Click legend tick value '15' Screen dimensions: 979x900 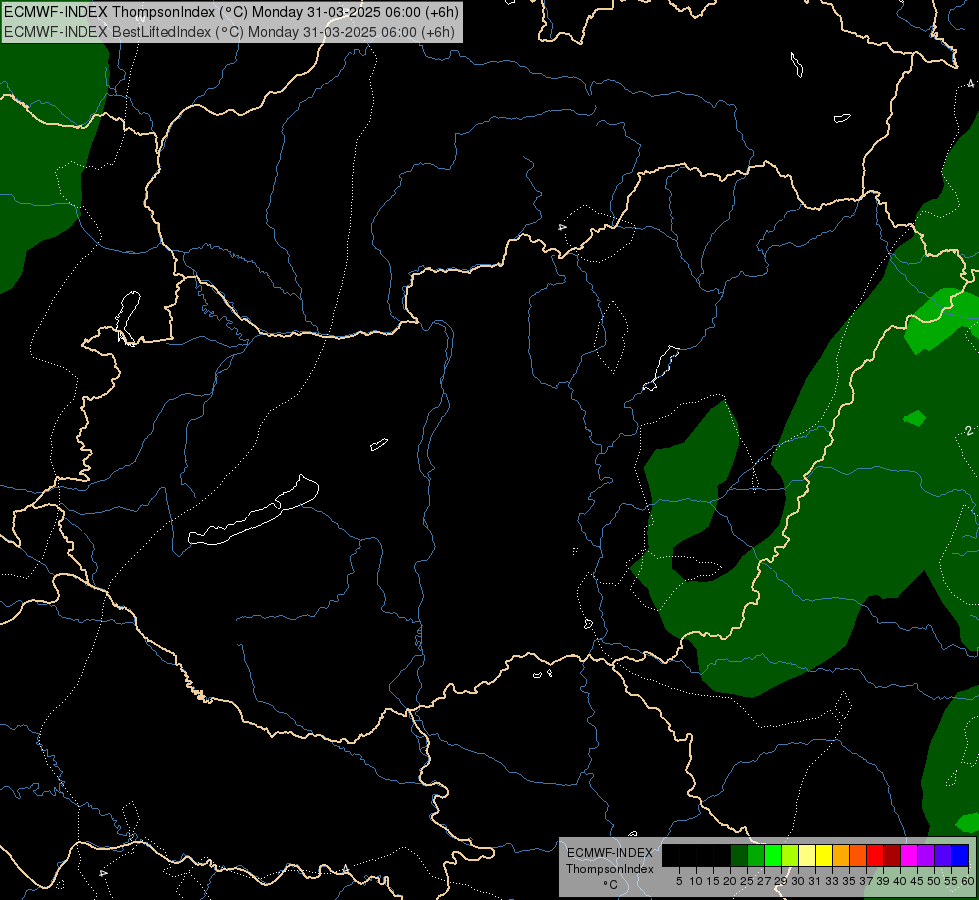point(713,881)
